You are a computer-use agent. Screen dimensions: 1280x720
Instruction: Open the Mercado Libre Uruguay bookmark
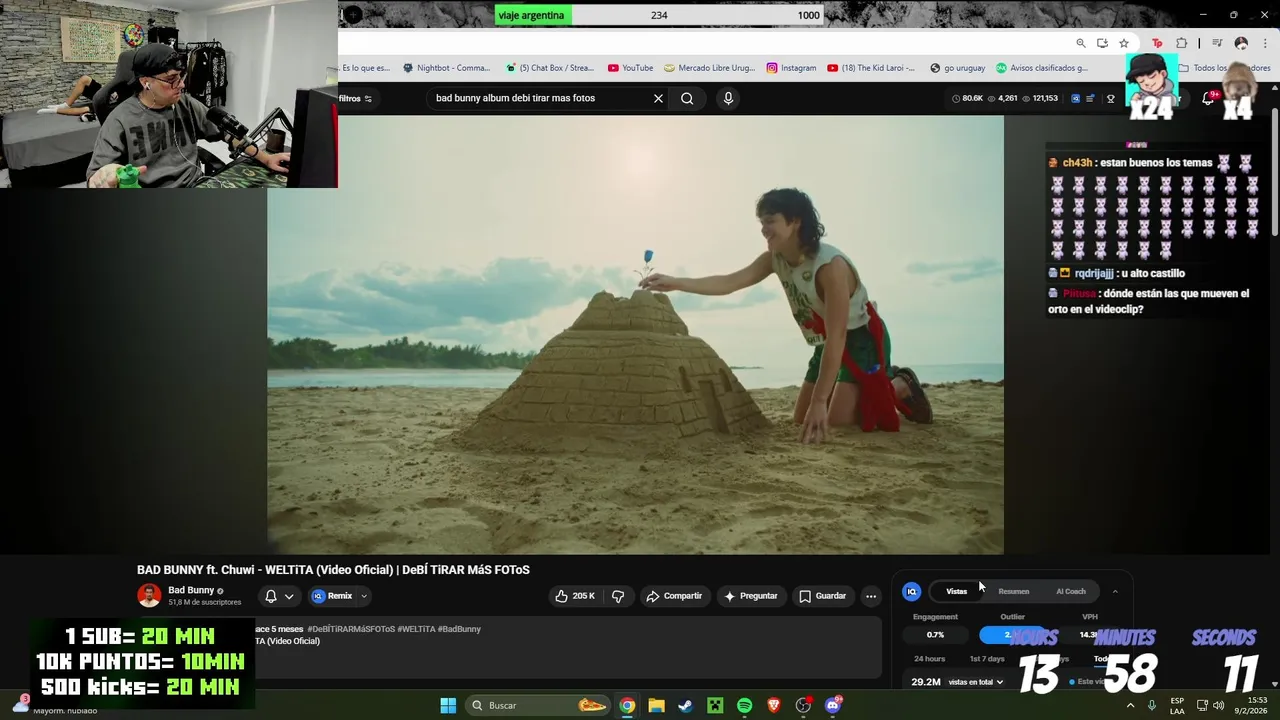point(709,68)
